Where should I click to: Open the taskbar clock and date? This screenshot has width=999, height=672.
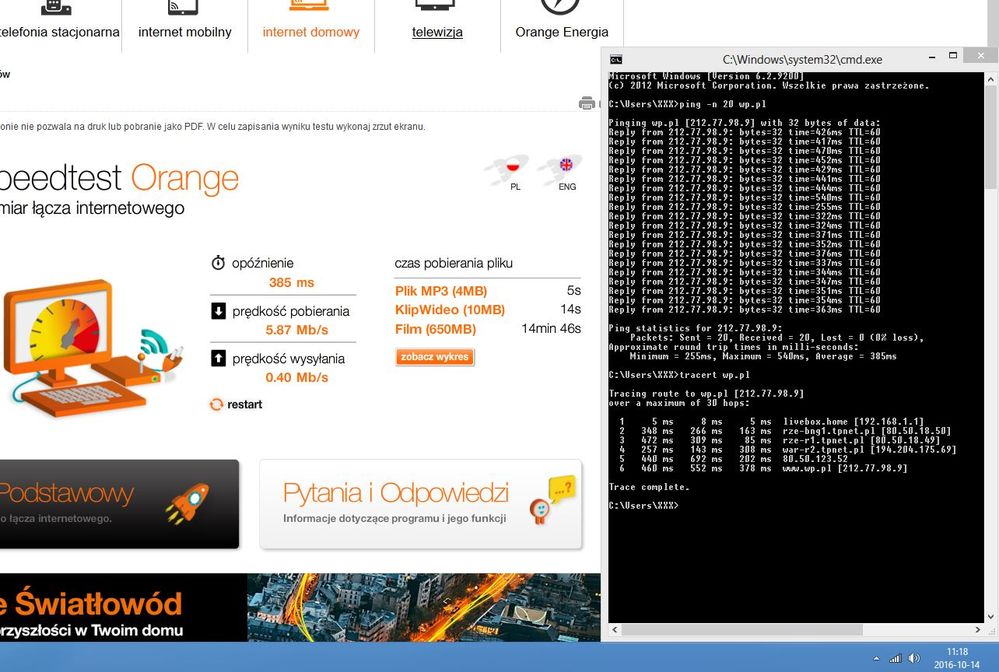[x=956, y=657]
